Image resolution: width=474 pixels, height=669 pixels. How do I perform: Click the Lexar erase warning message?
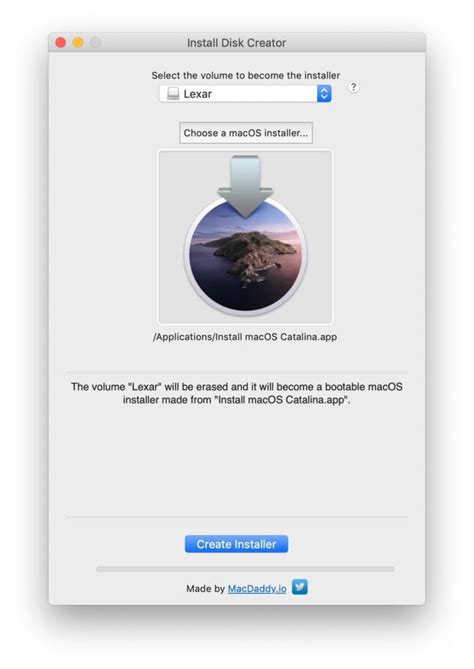click(237, 393)
